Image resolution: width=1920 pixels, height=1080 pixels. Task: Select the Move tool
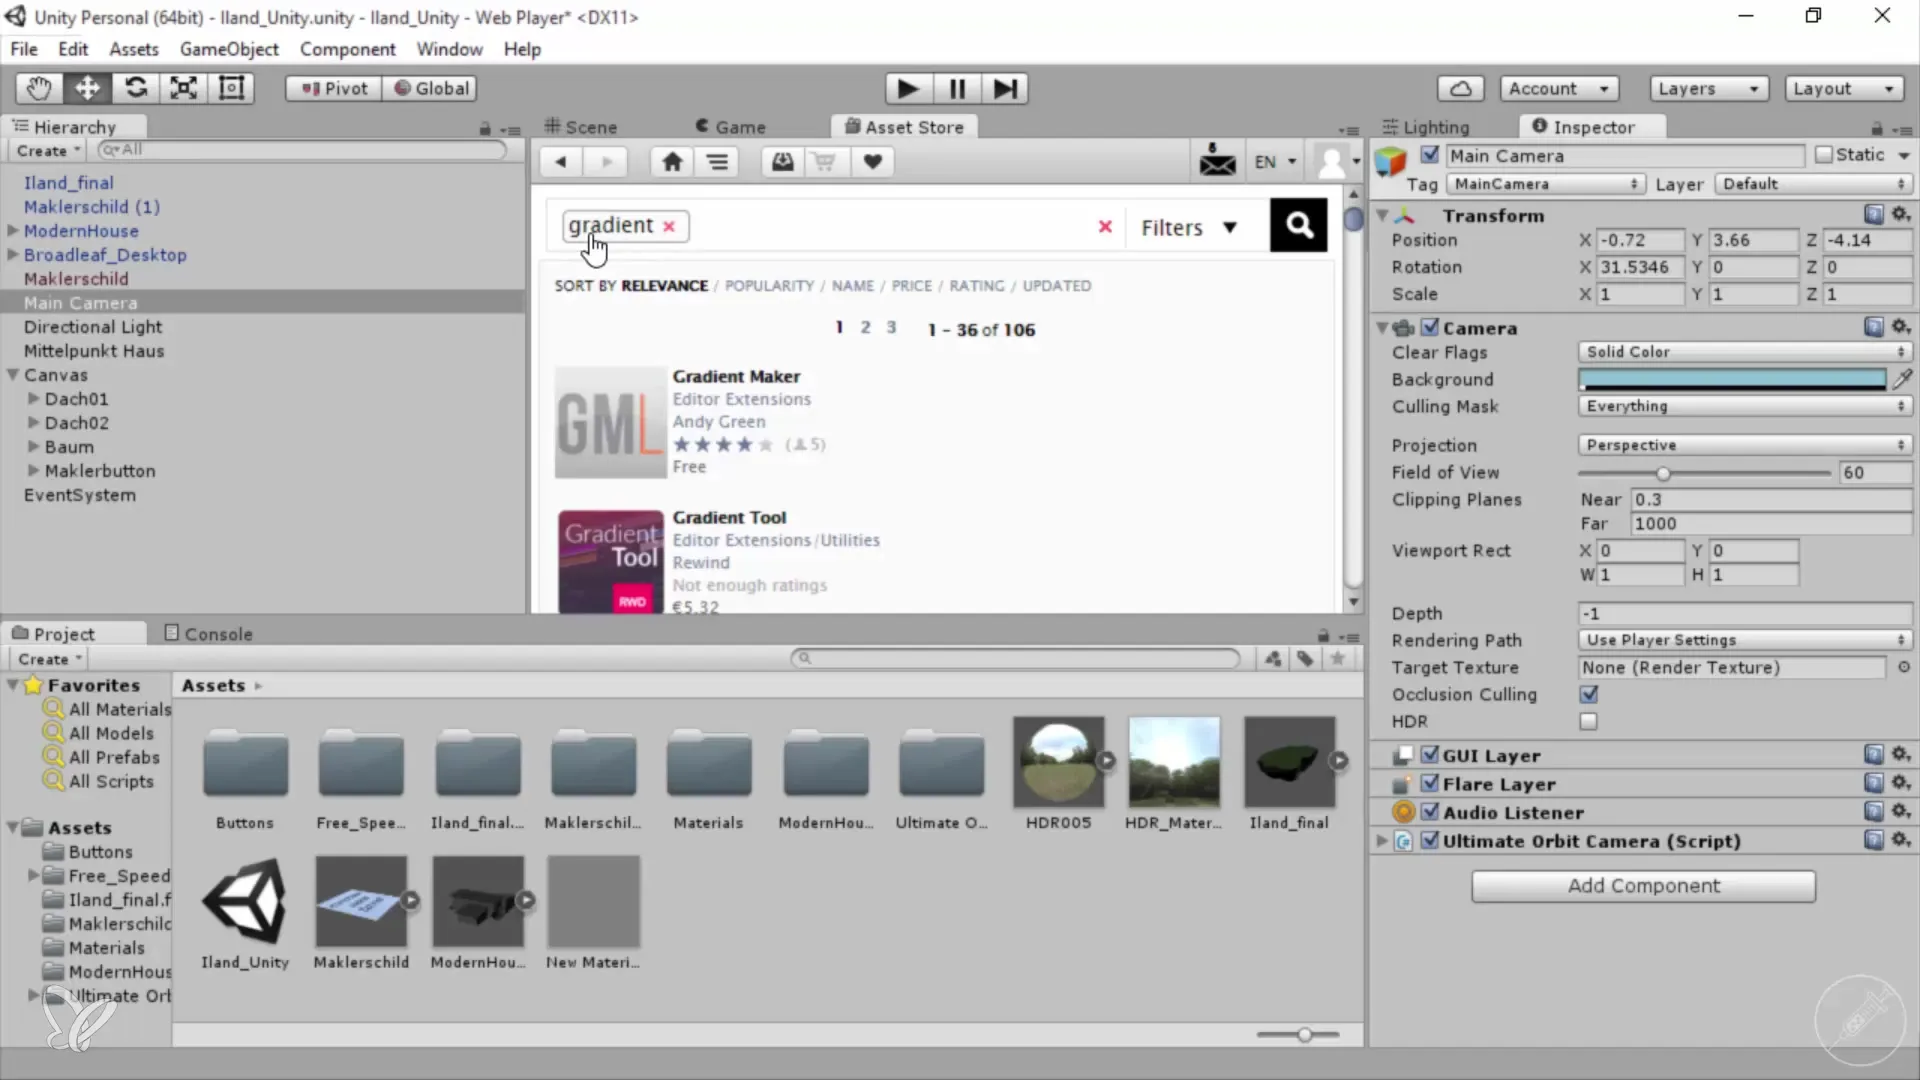(87, 88)
